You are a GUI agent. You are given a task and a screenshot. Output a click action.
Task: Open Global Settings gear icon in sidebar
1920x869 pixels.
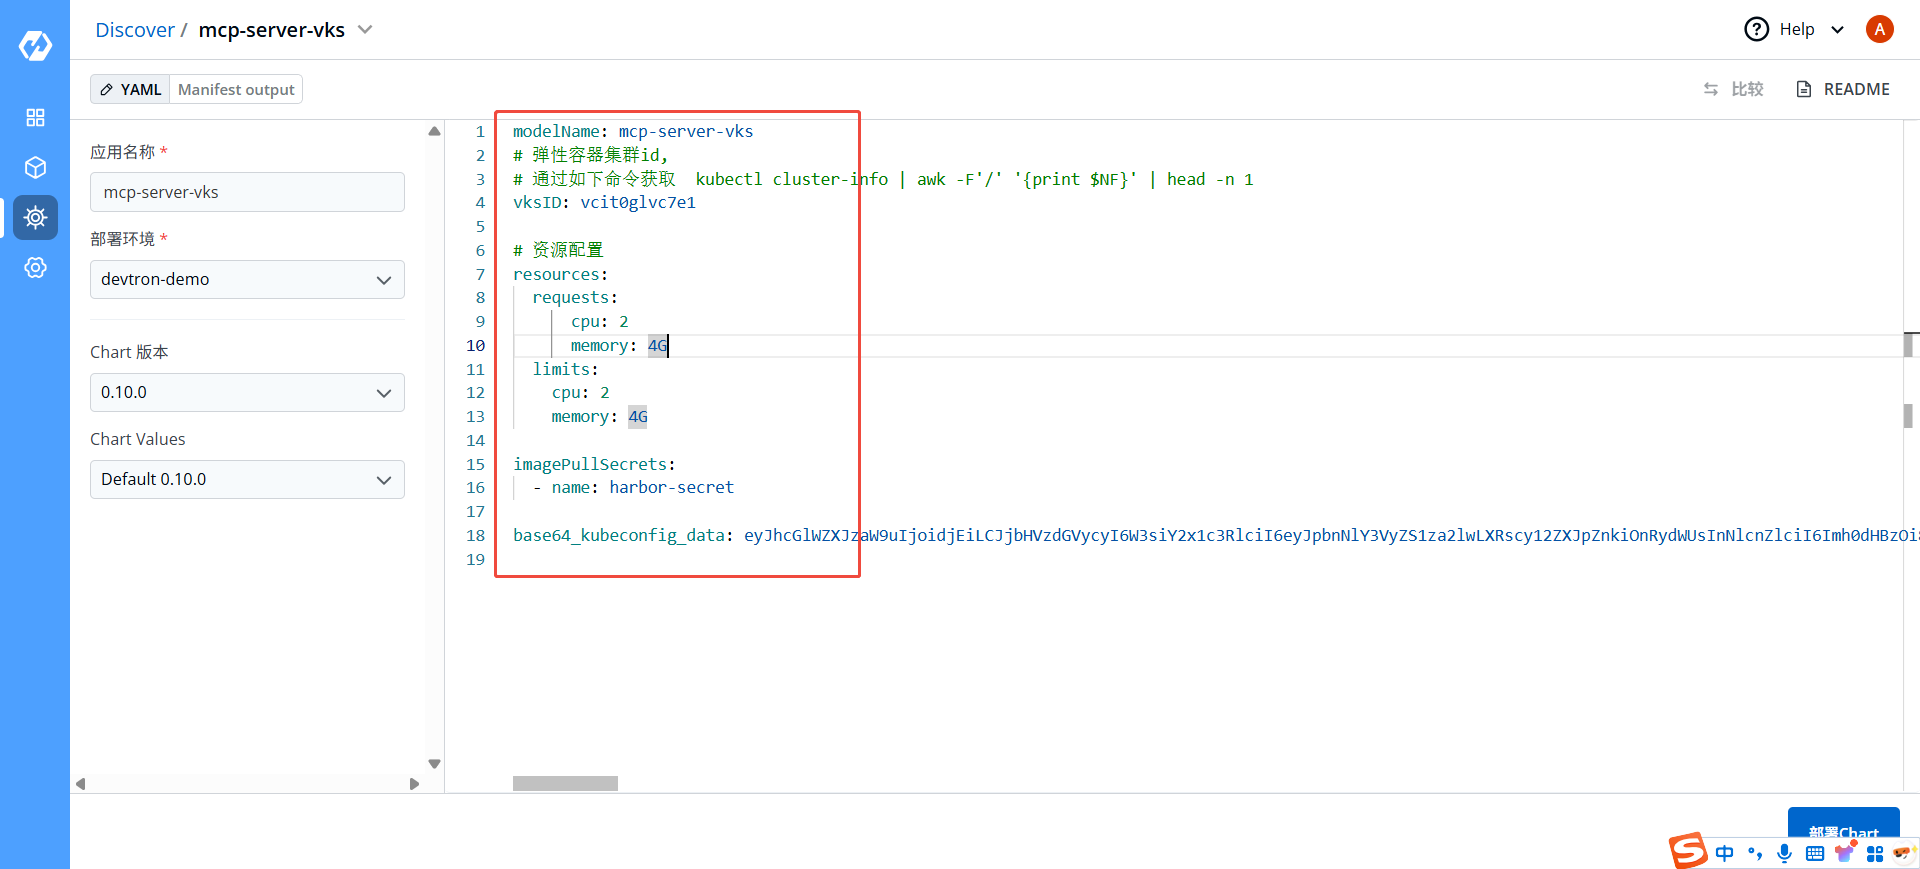35,267
